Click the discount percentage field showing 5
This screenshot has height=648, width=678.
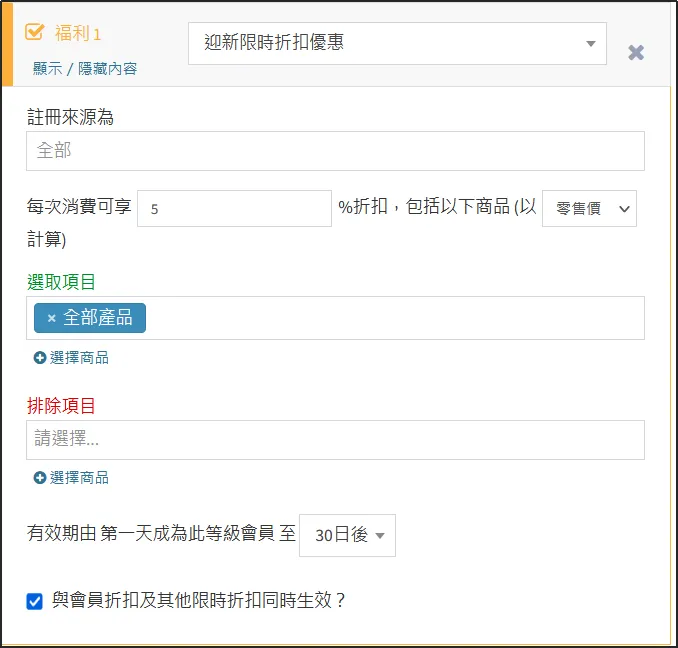point(234,209)
